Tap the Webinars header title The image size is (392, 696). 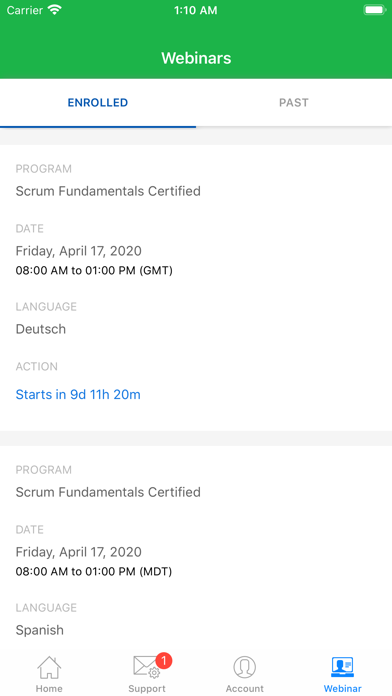coord(196,58)
